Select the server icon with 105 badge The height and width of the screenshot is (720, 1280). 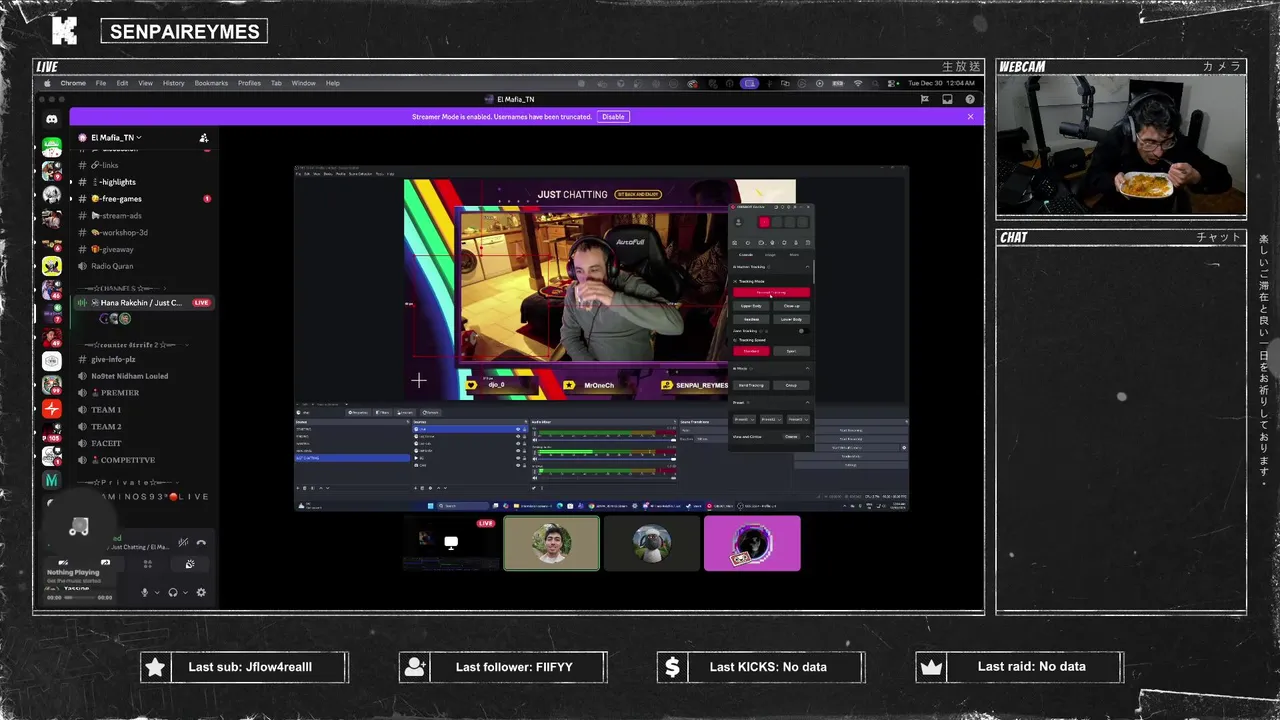pyautogui.click(x=52, y=433)
